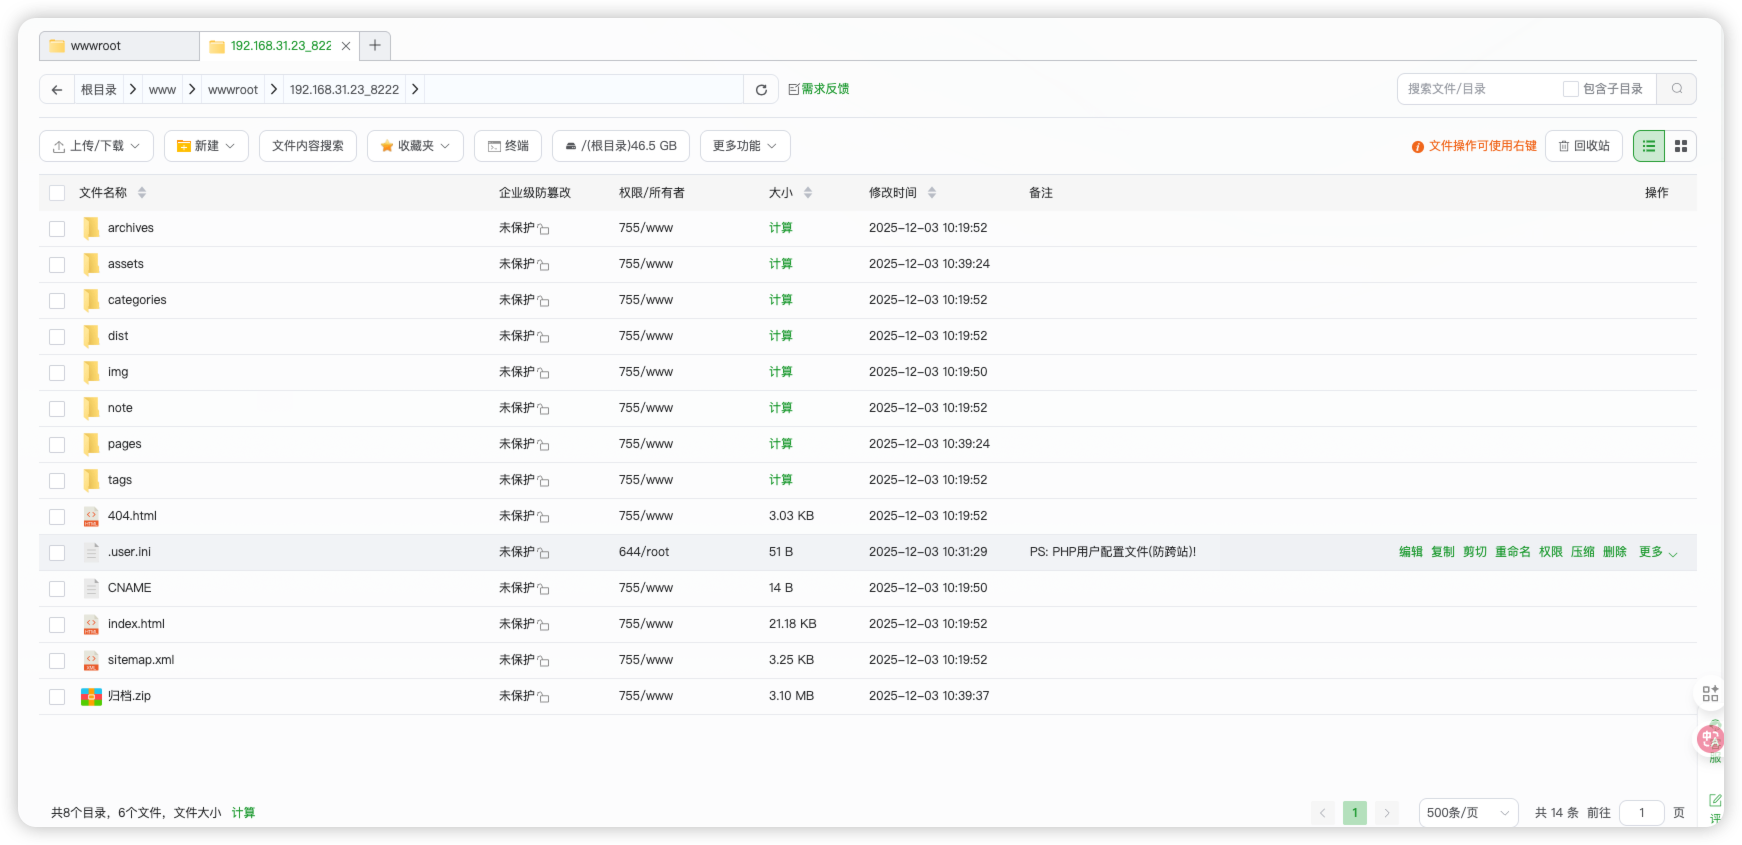The width and height of the screenshot is (1742, 845).
Task: Close the 192.168.31.23_8222 tab
Action: point(346,46)
